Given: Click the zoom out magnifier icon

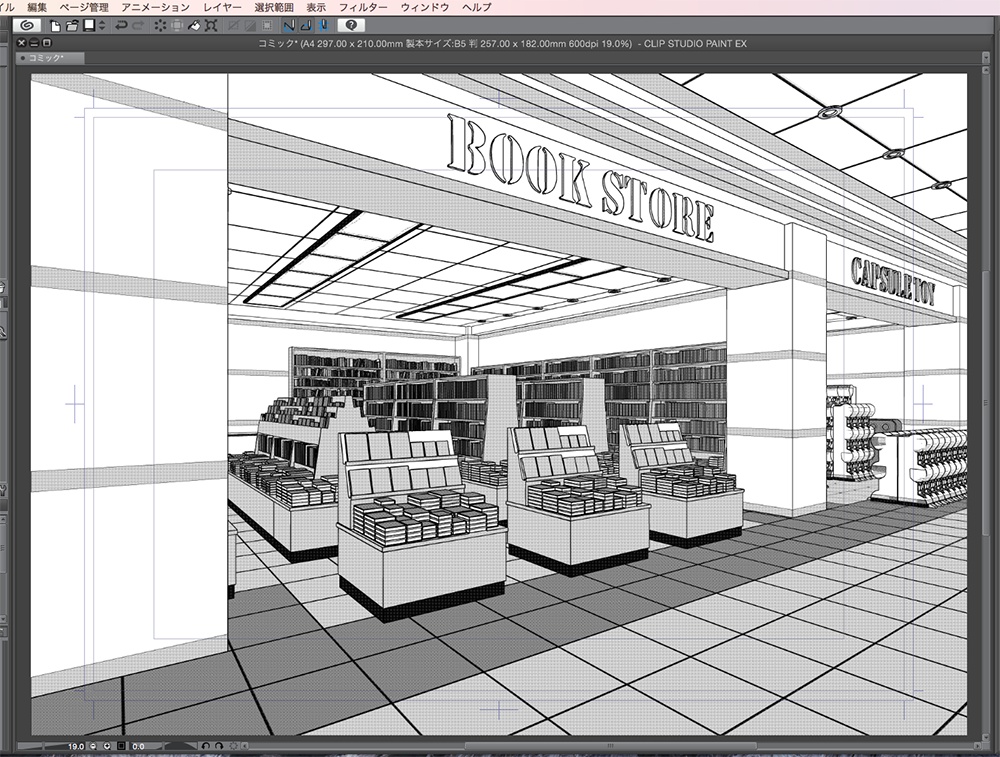Looking at the screenshot, I should pos(93,746).
